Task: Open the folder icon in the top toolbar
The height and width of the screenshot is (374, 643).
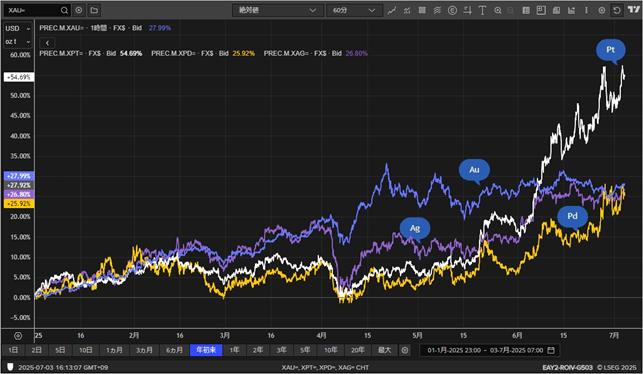Action: (x=94, y=10)
